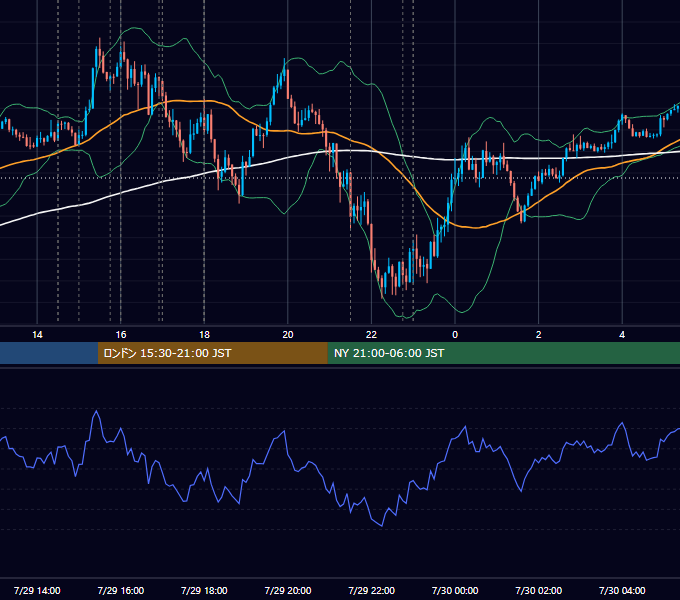Click the 7/30 02:00 time label

pyautogui.click(x=539, y=590)
